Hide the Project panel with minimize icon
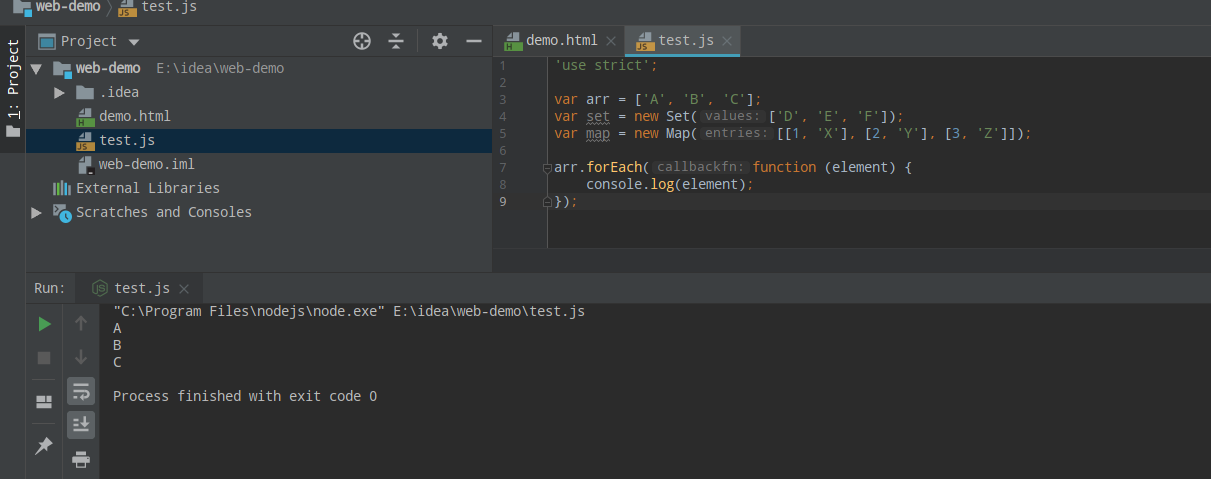The width and height of the screenshot is (1211, 479). point(473,41)
